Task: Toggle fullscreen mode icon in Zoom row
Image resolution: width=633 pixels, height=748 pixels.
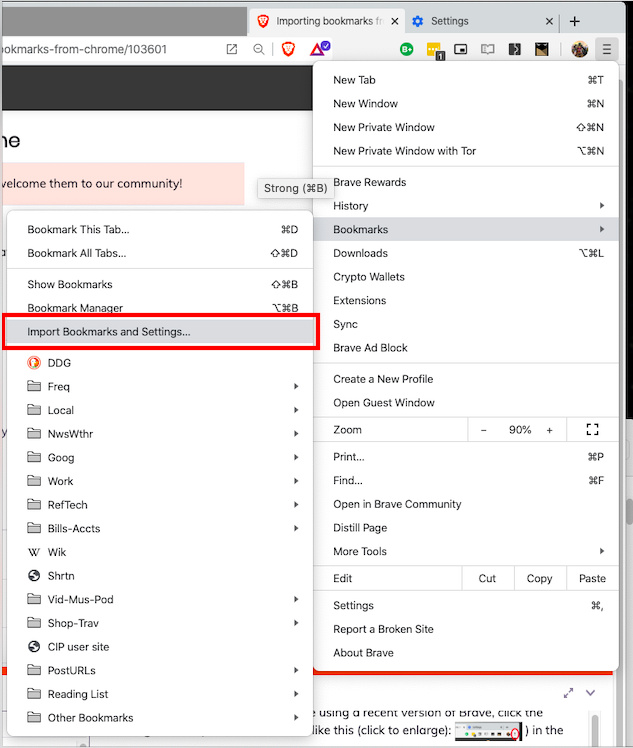Action: [x=592, y=429]
